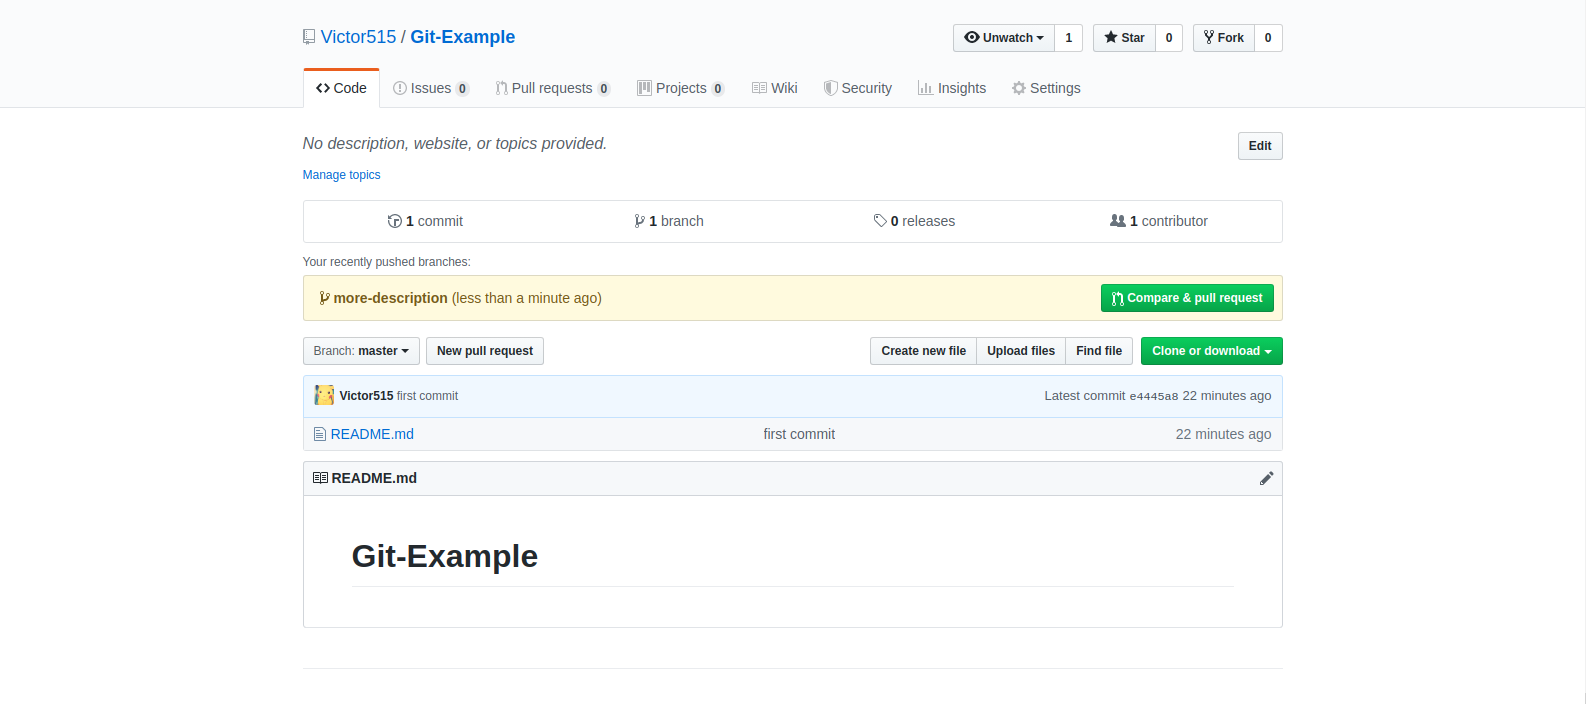Open the stargazers count of 0
The width and height of the screenshot is (1586, 704).
click(1169, 38)
